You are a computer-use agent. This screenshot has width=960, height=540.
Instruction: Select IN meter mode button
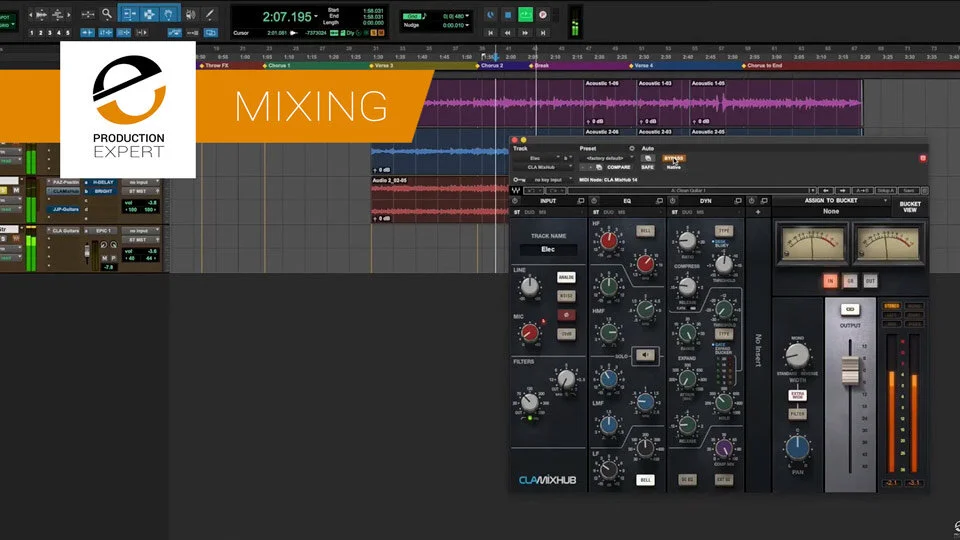coord(830,281)
